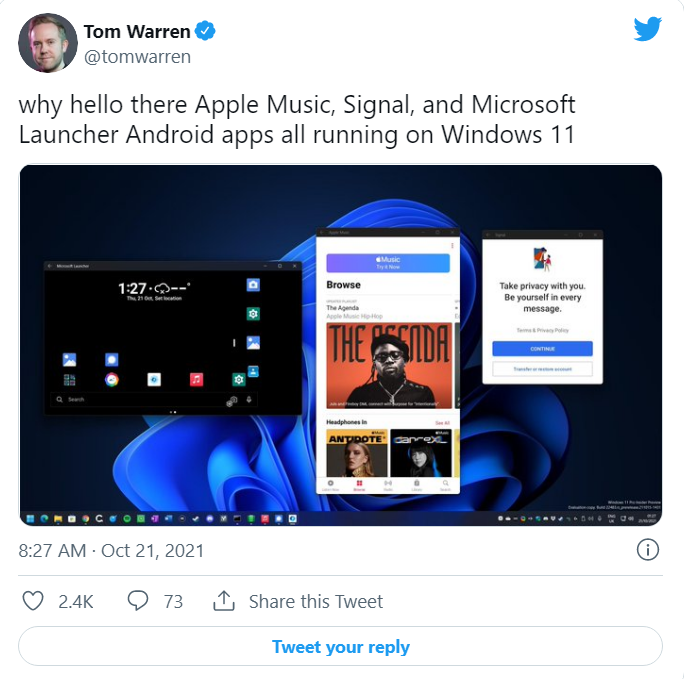
Task: Like the tweet via heart icon
Action: [x=33, y=601]
